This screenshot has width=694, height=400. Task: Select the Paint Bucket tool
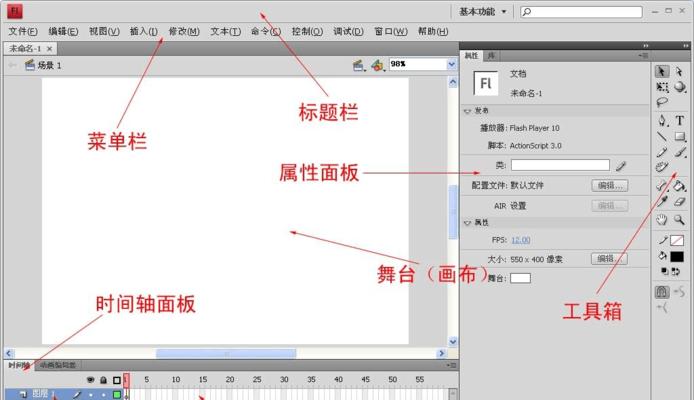(x=679, y=186)
